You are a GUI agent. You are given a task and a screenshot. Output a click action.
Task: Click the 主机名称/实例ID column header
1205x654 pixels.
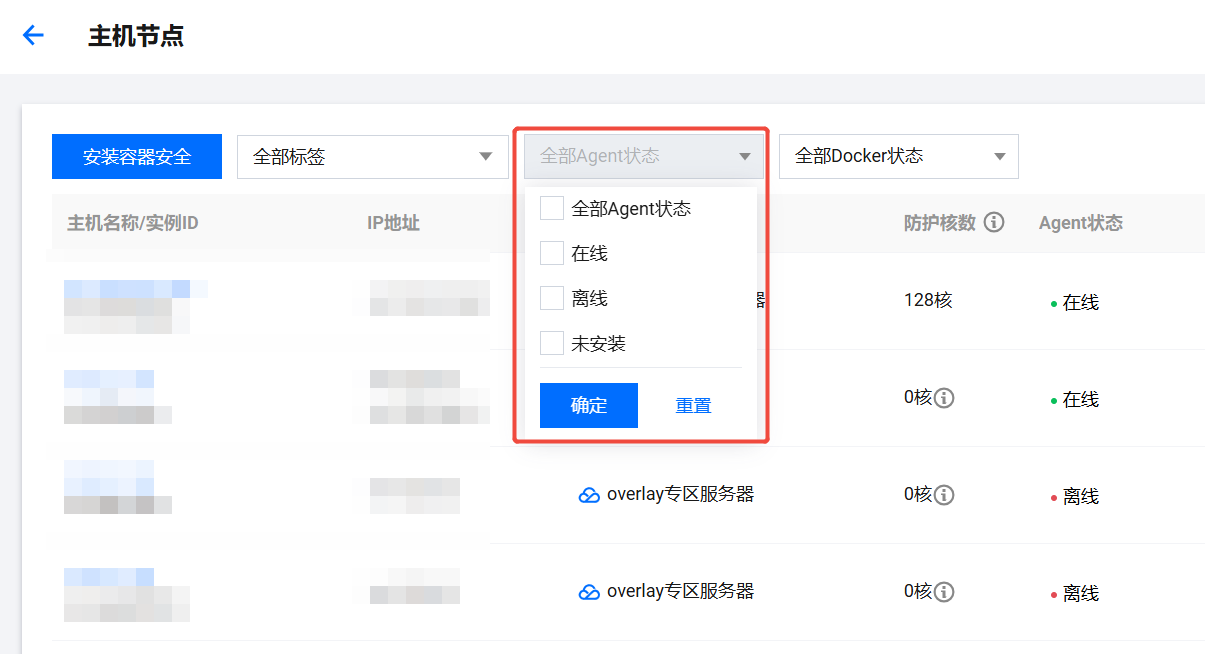click(x=133, y=223)
